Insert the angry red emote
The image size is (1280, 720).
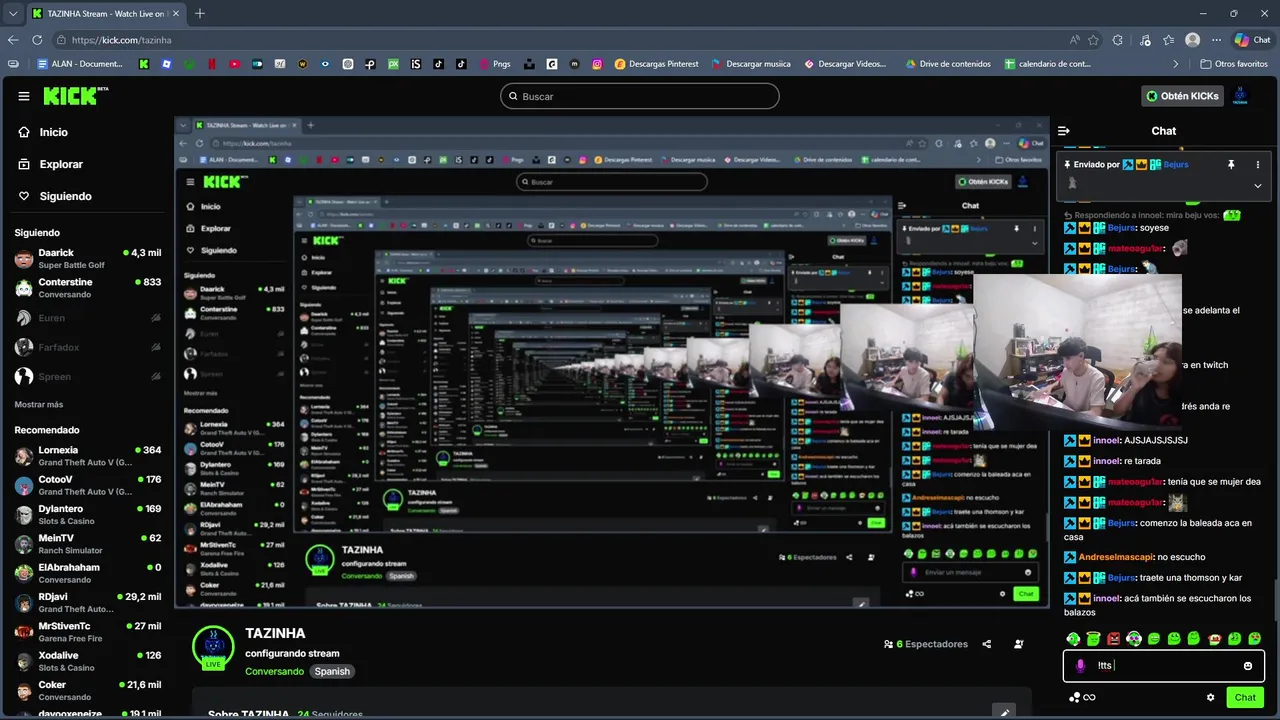pyautogui.click(x=1114, y=639)
